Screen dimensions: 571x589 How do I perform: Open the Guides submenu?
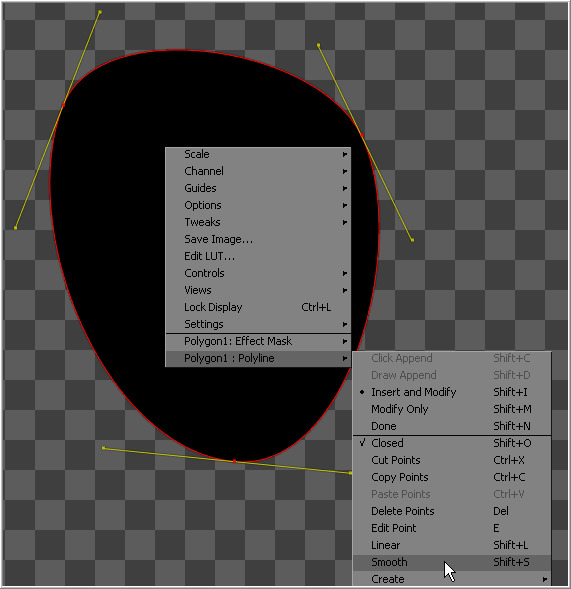pyautogui.click(x=258, y=188)
